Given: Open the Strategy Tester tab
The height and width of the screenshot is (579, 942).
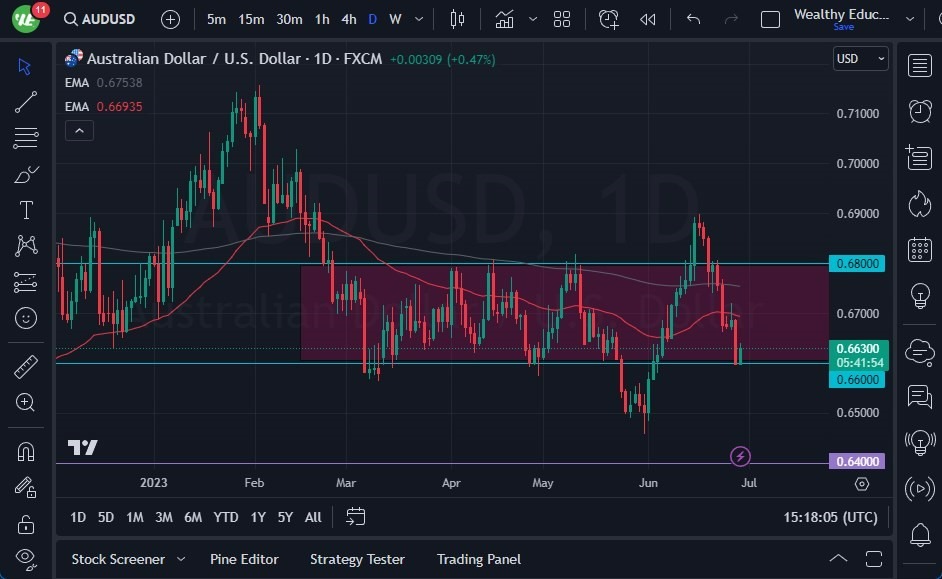Looking at the screenshot, I should (357, 559).
